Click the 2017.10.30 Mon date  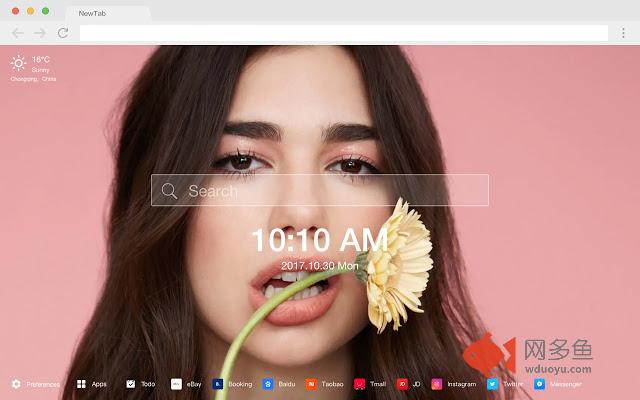[x=320, y=266]
